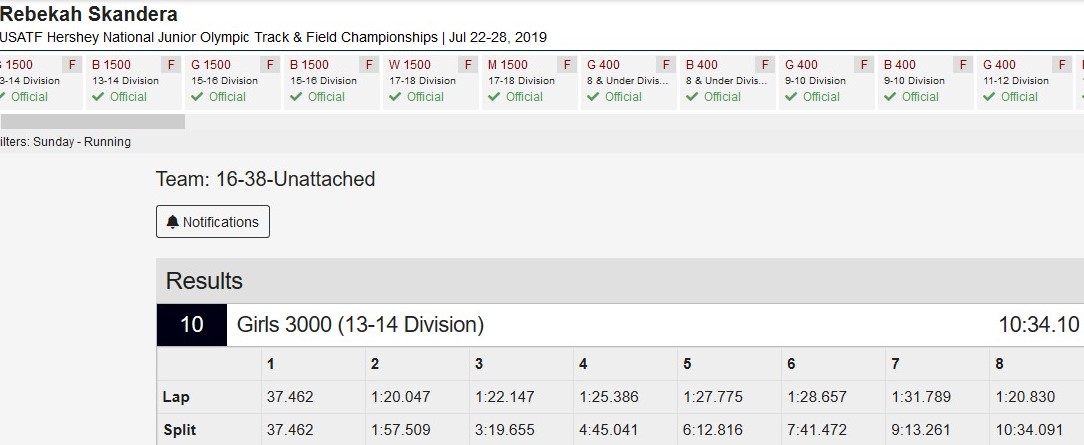Click the Notifications bell icon
This screenshot has width=1084, height=445.
point(173,222)
